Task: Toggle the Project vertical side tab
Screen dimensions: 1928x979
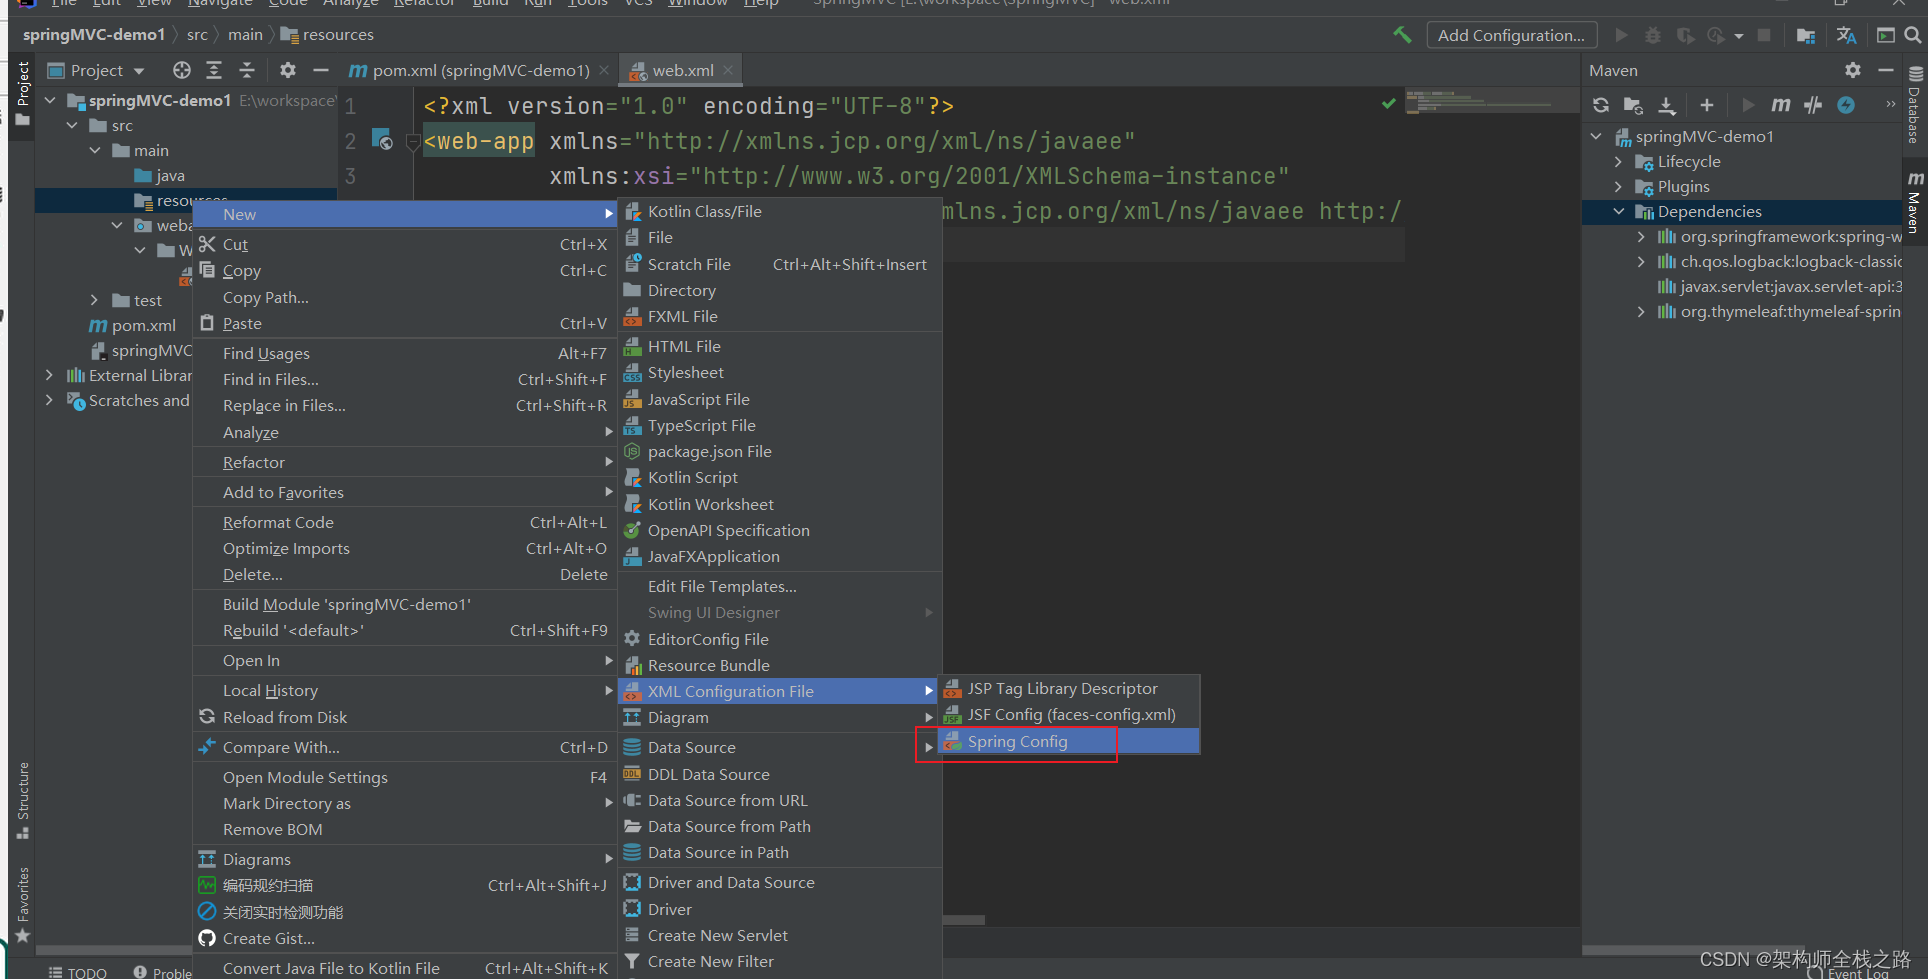Action: (23, 93)
